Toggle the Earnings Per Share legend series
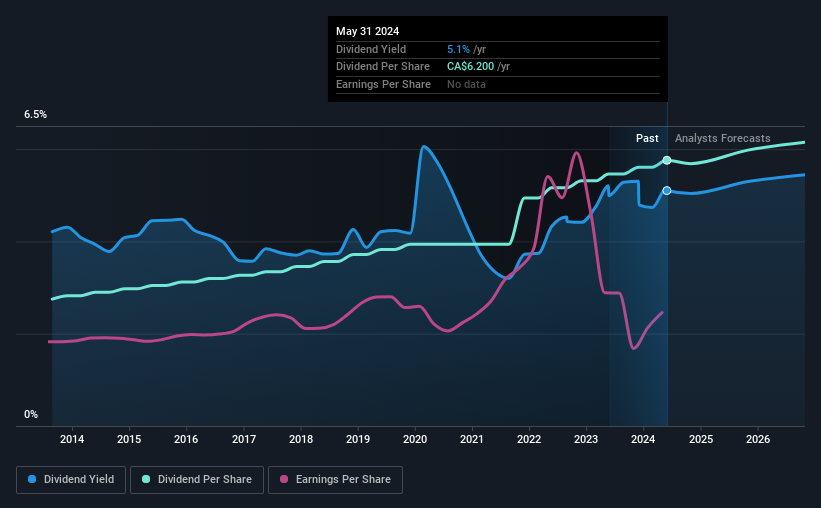The image size is (821, 508). [335, 480]
